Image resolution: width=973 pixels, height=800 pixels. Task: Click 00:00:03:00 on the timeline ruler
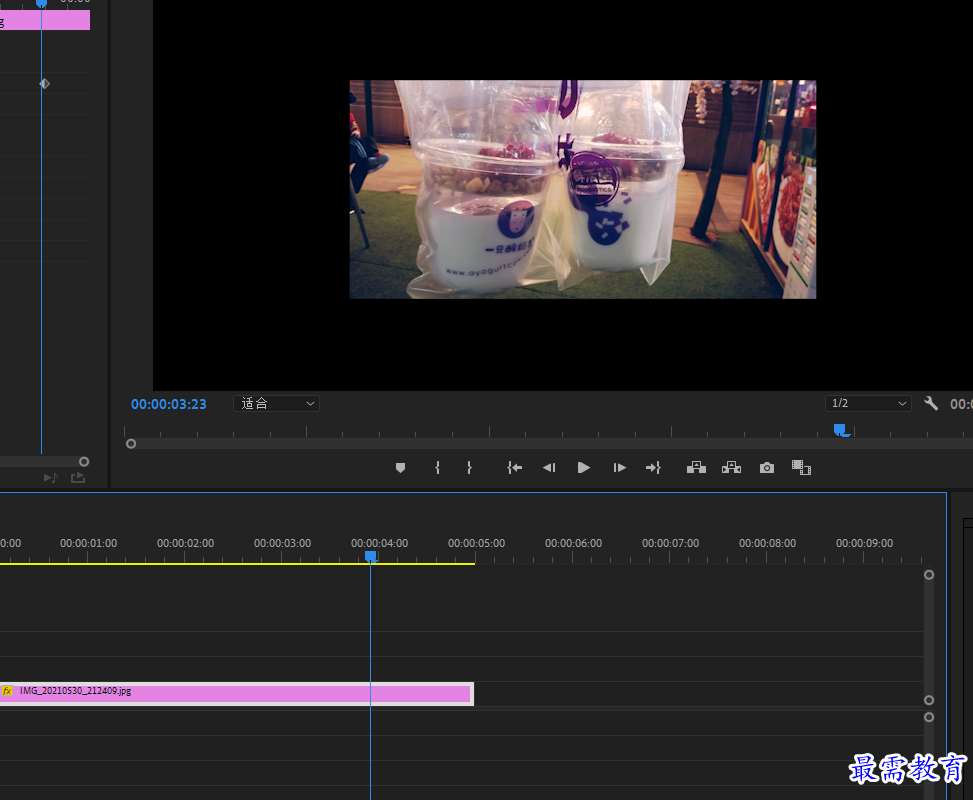[282, 543]
